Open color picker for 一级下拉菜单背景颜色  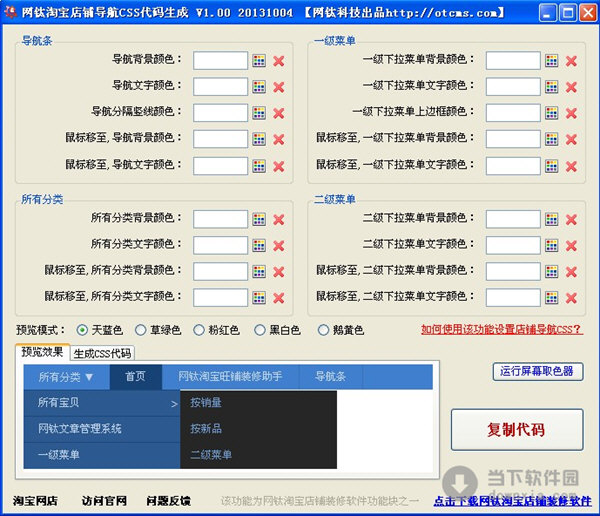point(552,61)
